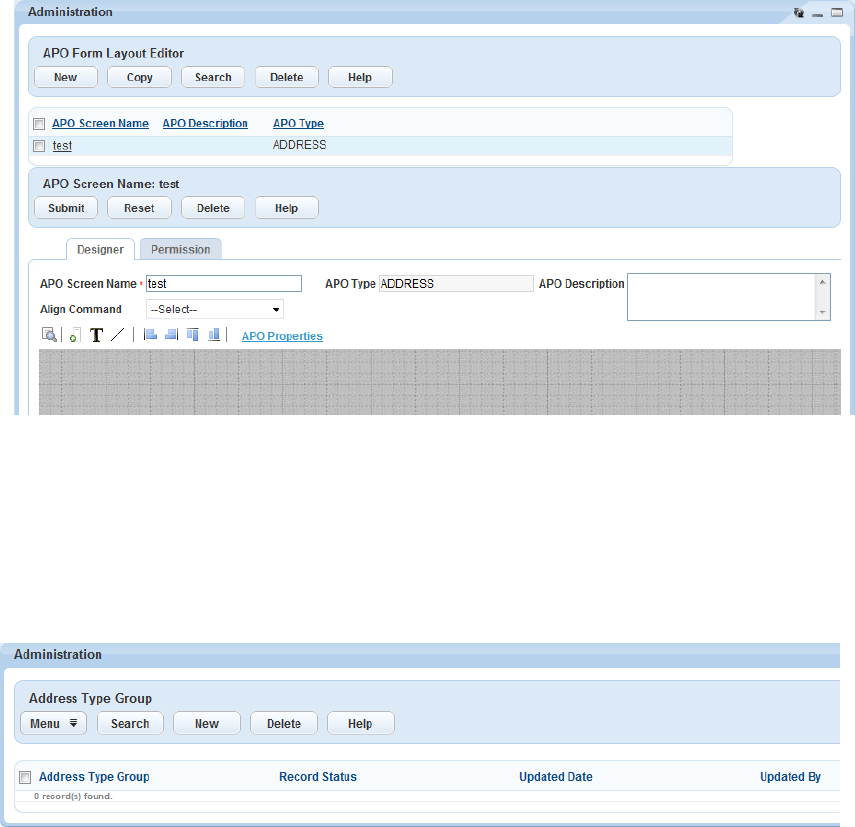The width and height of the screenshot is (855, 827).
Task: Switch to the Designer tab
Action: tap(100, 249)
